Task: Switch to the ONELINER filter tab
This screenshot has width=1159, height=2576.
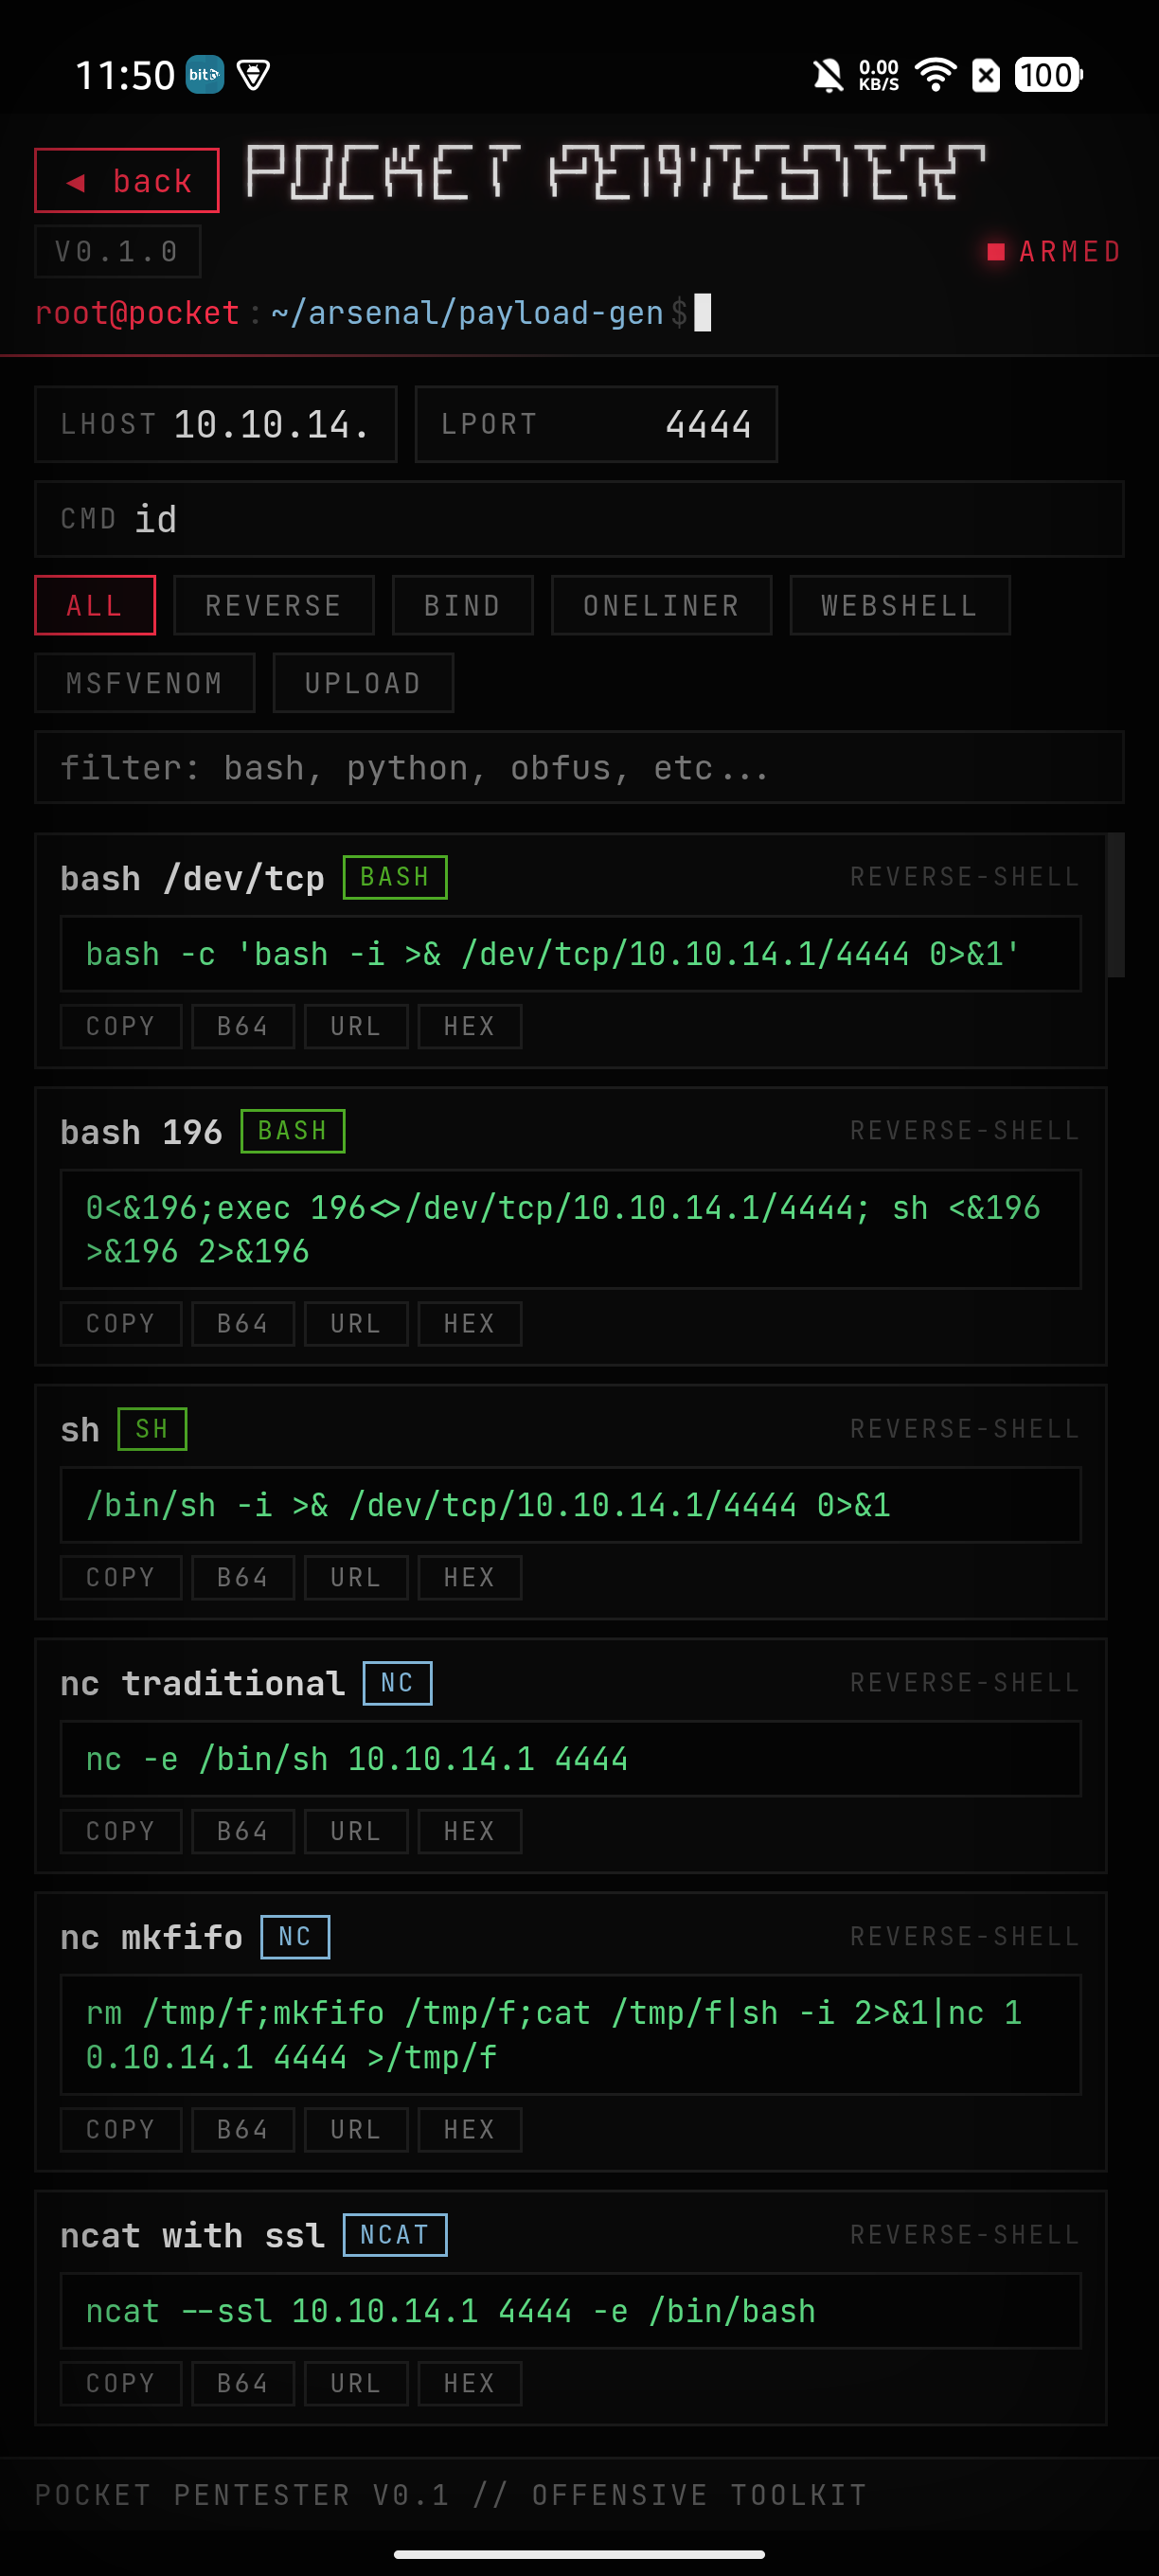Action: [661, 605]
